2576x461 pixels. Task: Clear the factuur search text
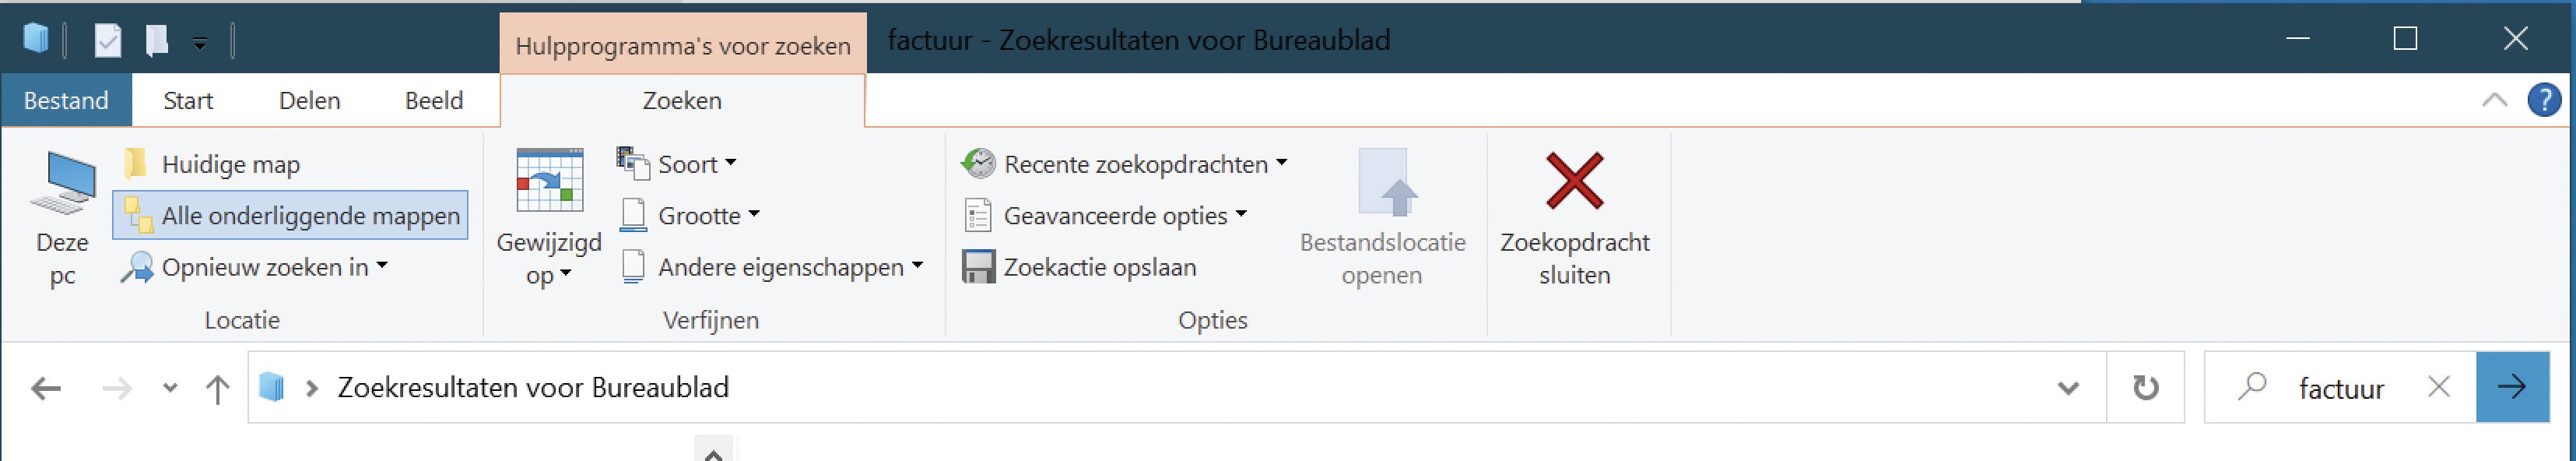(2439, 387)
